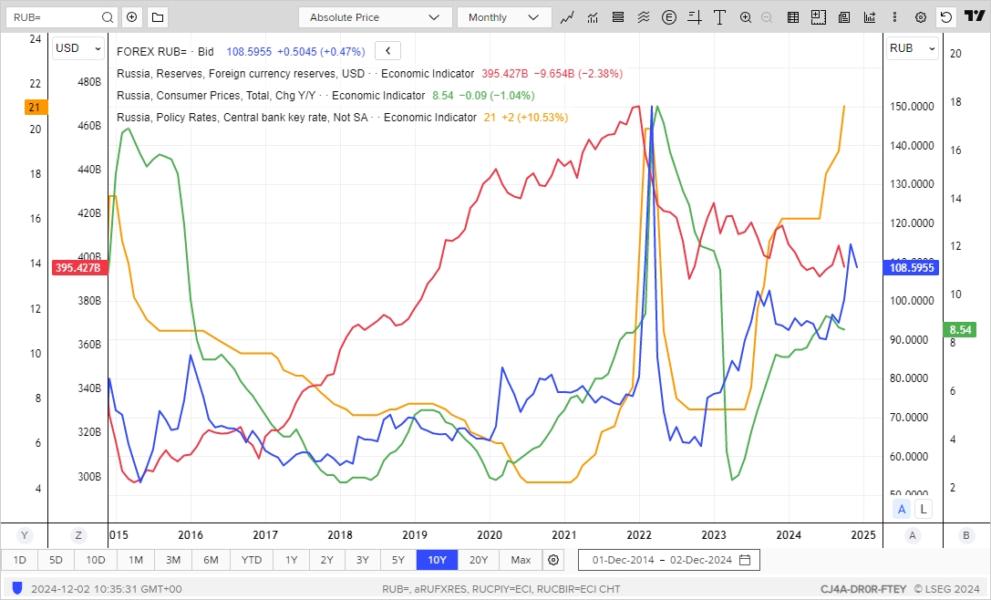Click the blue 108.5955 axis value tag
Viewport: 991px width, 600px height.
[x=911, y=267]
